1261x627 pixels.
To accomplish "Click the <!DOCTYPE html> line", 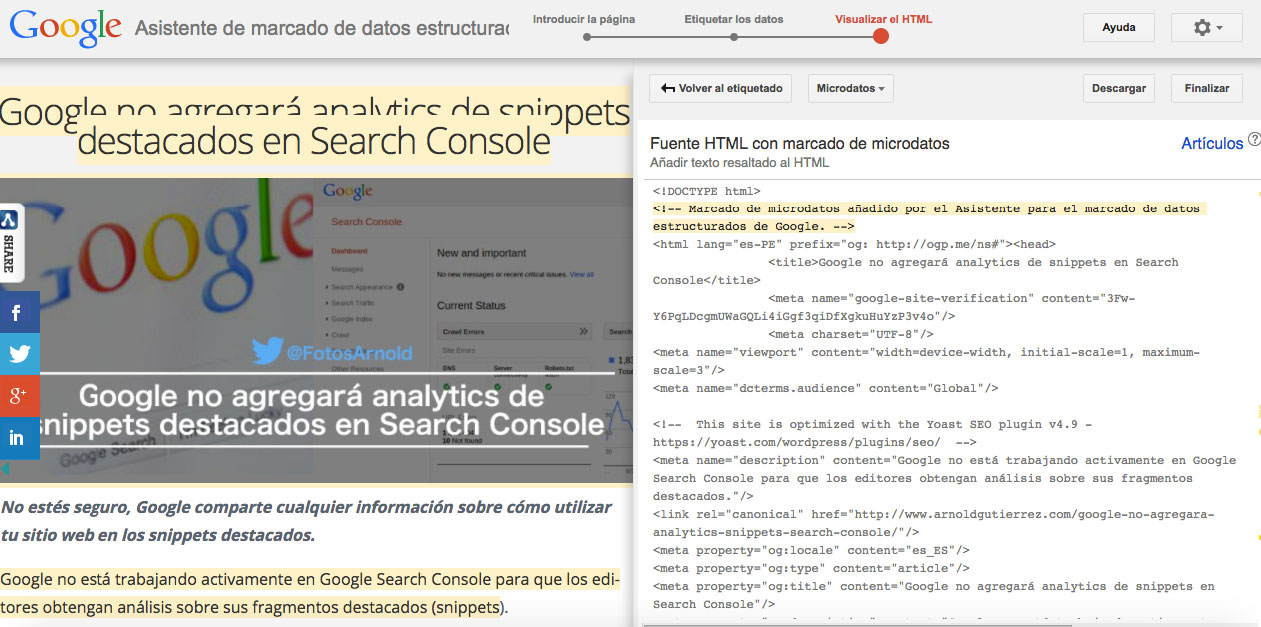I will pyautogui.click(x=707, y=191).
